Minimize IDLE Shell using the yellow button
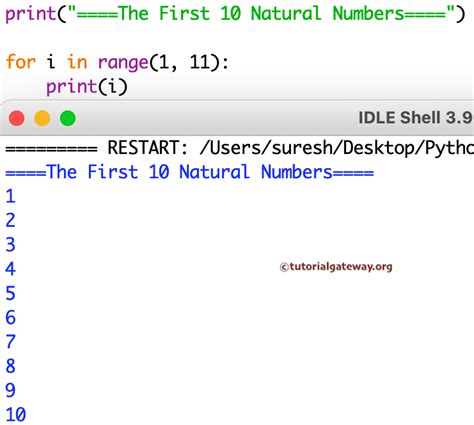This screenshot has width=474, height=425. click(42, 118)
